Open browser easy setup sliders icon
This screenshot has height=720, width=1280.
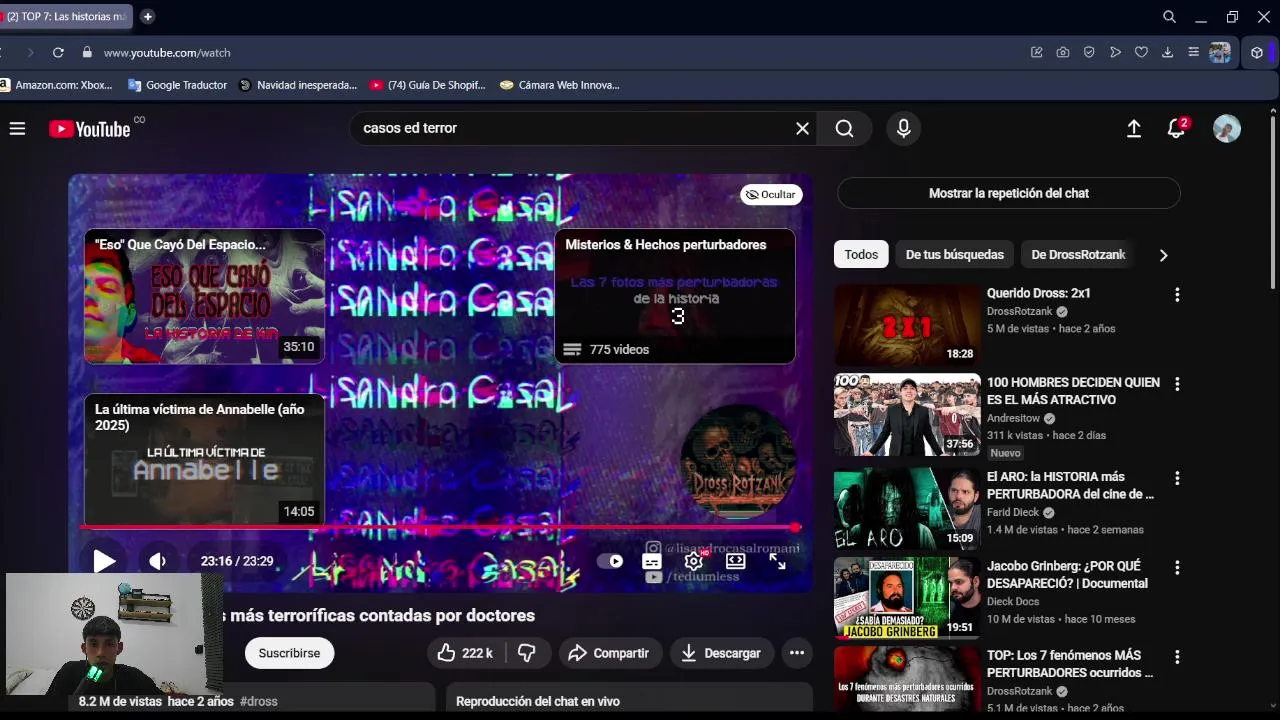coord(1193,53)
